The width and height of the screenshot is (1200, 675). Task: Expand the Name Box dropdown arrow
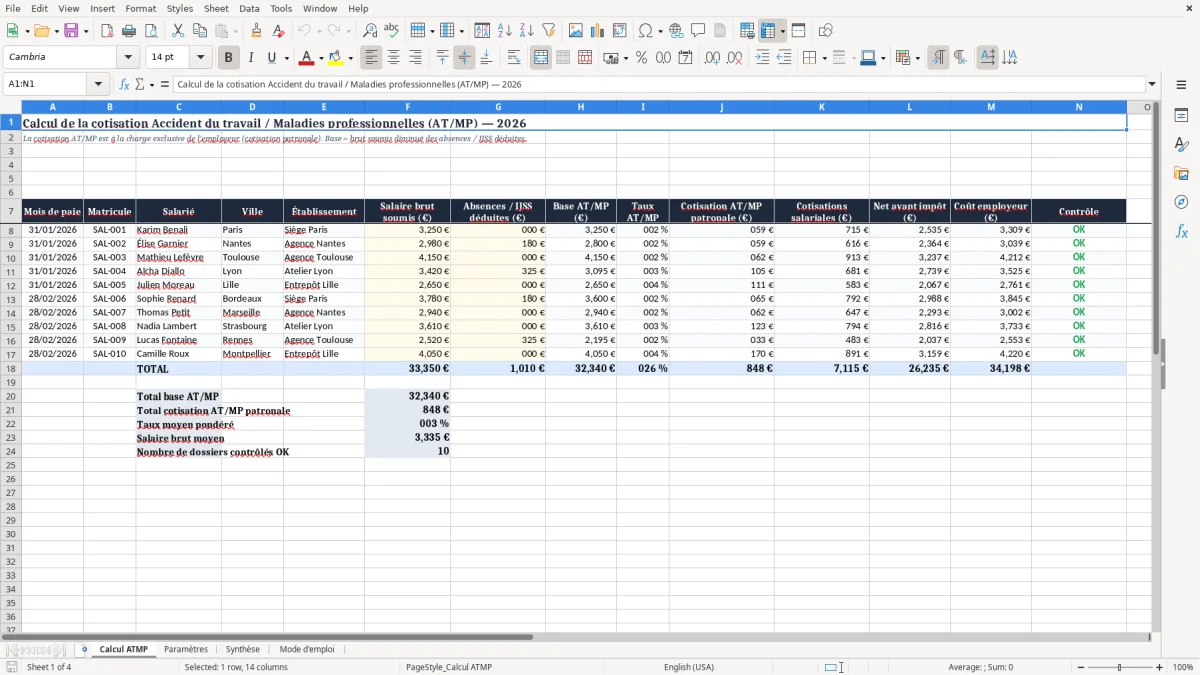pos(98,84)
